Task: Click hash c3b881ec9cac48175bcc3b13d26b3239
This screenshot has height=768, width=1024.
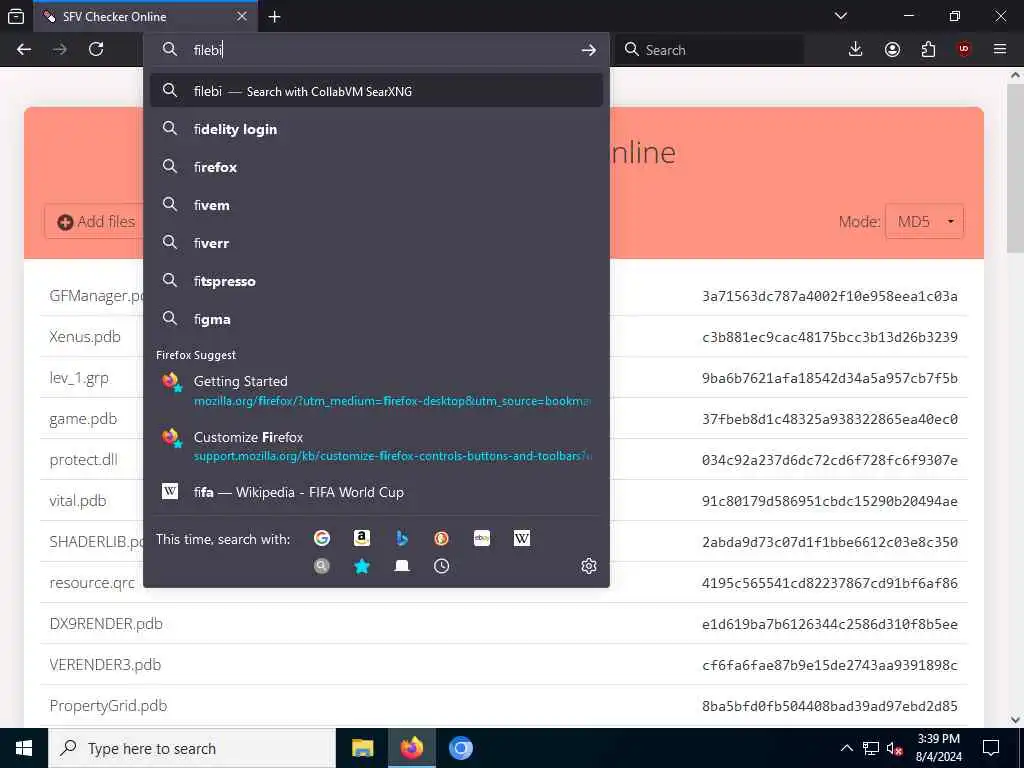Action: click(829, 337)
